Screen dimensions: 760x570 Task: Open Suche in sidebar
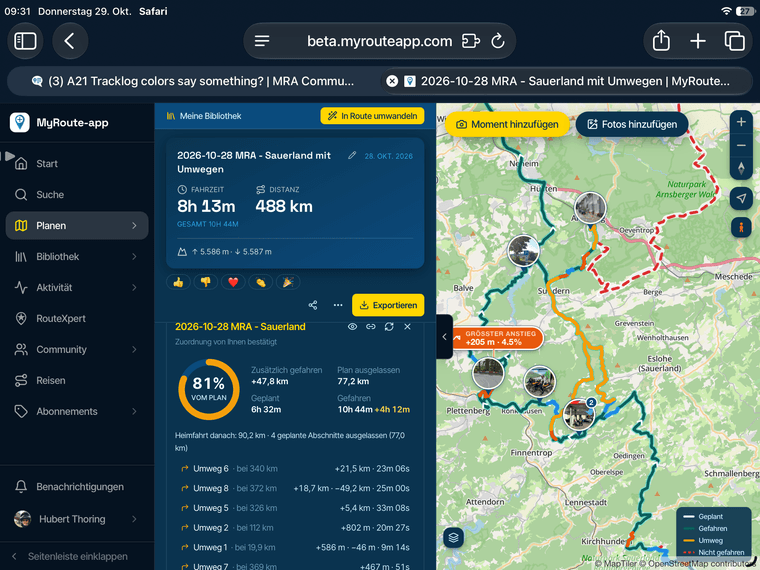77,195
